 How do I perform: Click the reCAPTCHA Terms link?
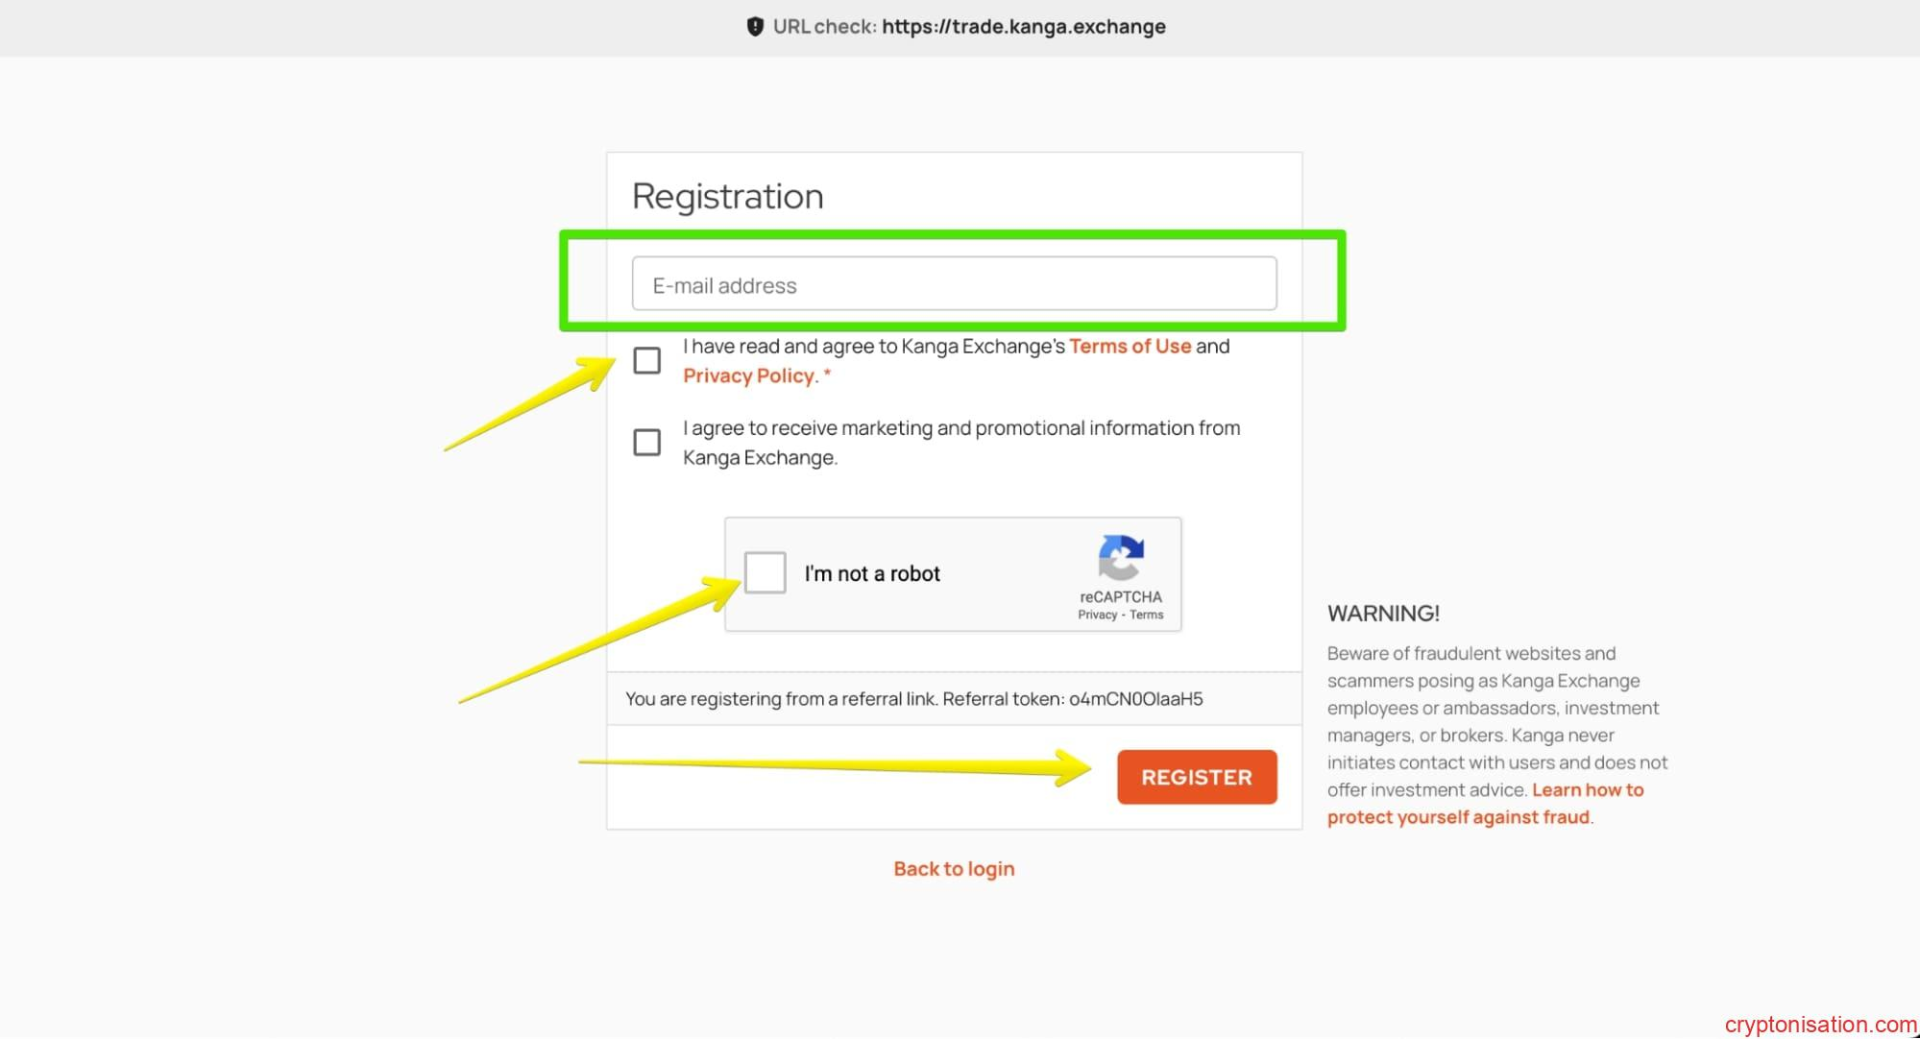(1147, 615)
